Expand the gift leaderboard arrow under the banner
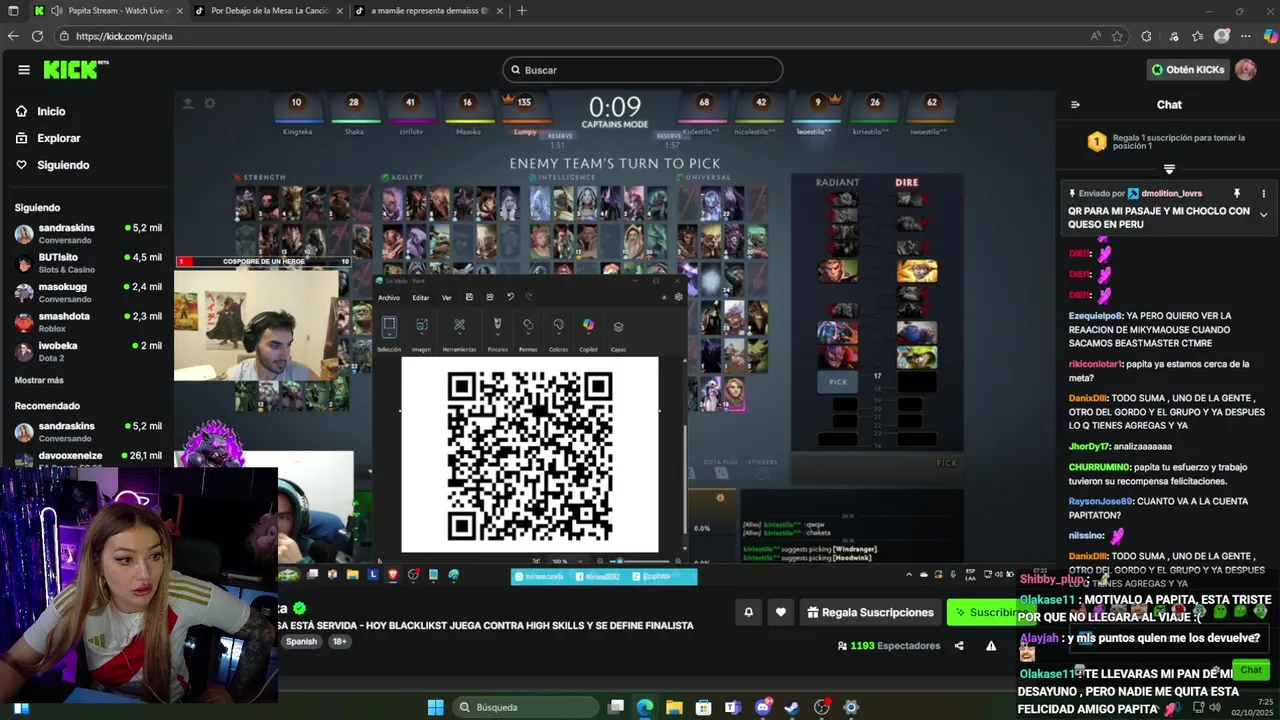The image size is (1280, 720). coord(1169,169)
